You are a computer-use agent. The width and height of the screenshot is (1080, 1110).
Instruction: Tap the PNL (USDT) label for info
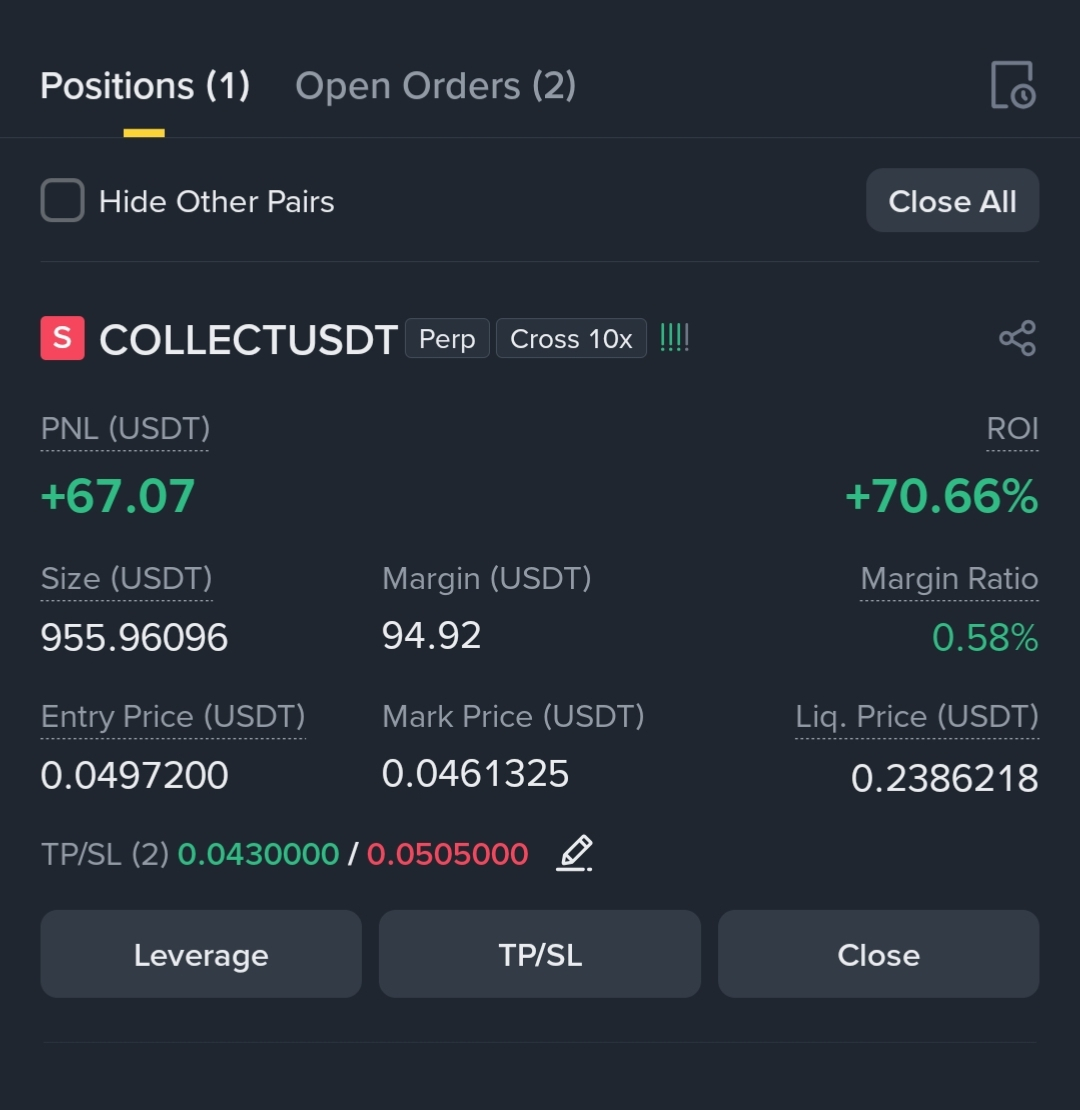[125, 429]
